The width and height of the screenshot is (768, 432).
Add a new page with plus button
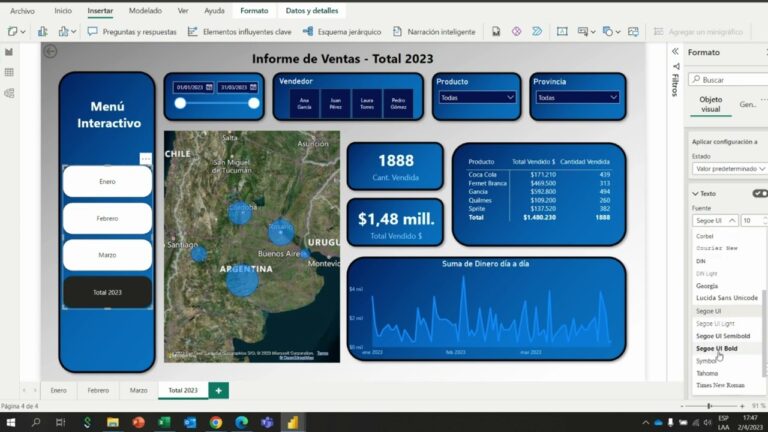218,390
